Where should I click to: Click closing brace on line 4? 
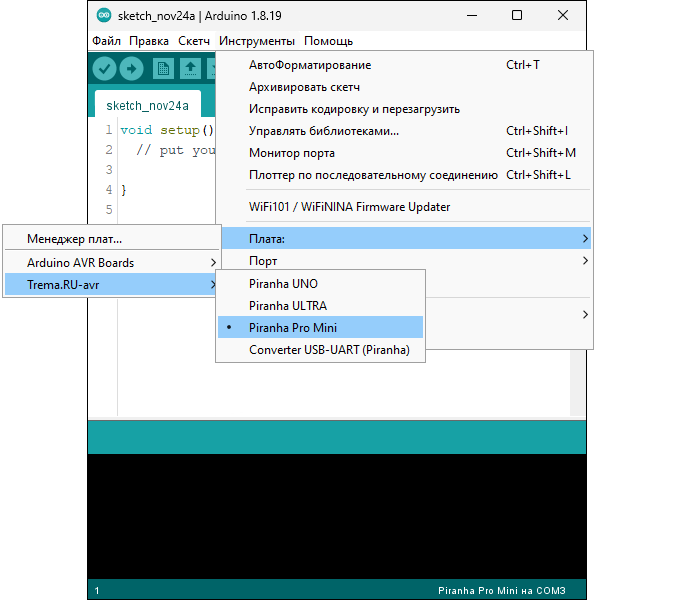(124, 190)
